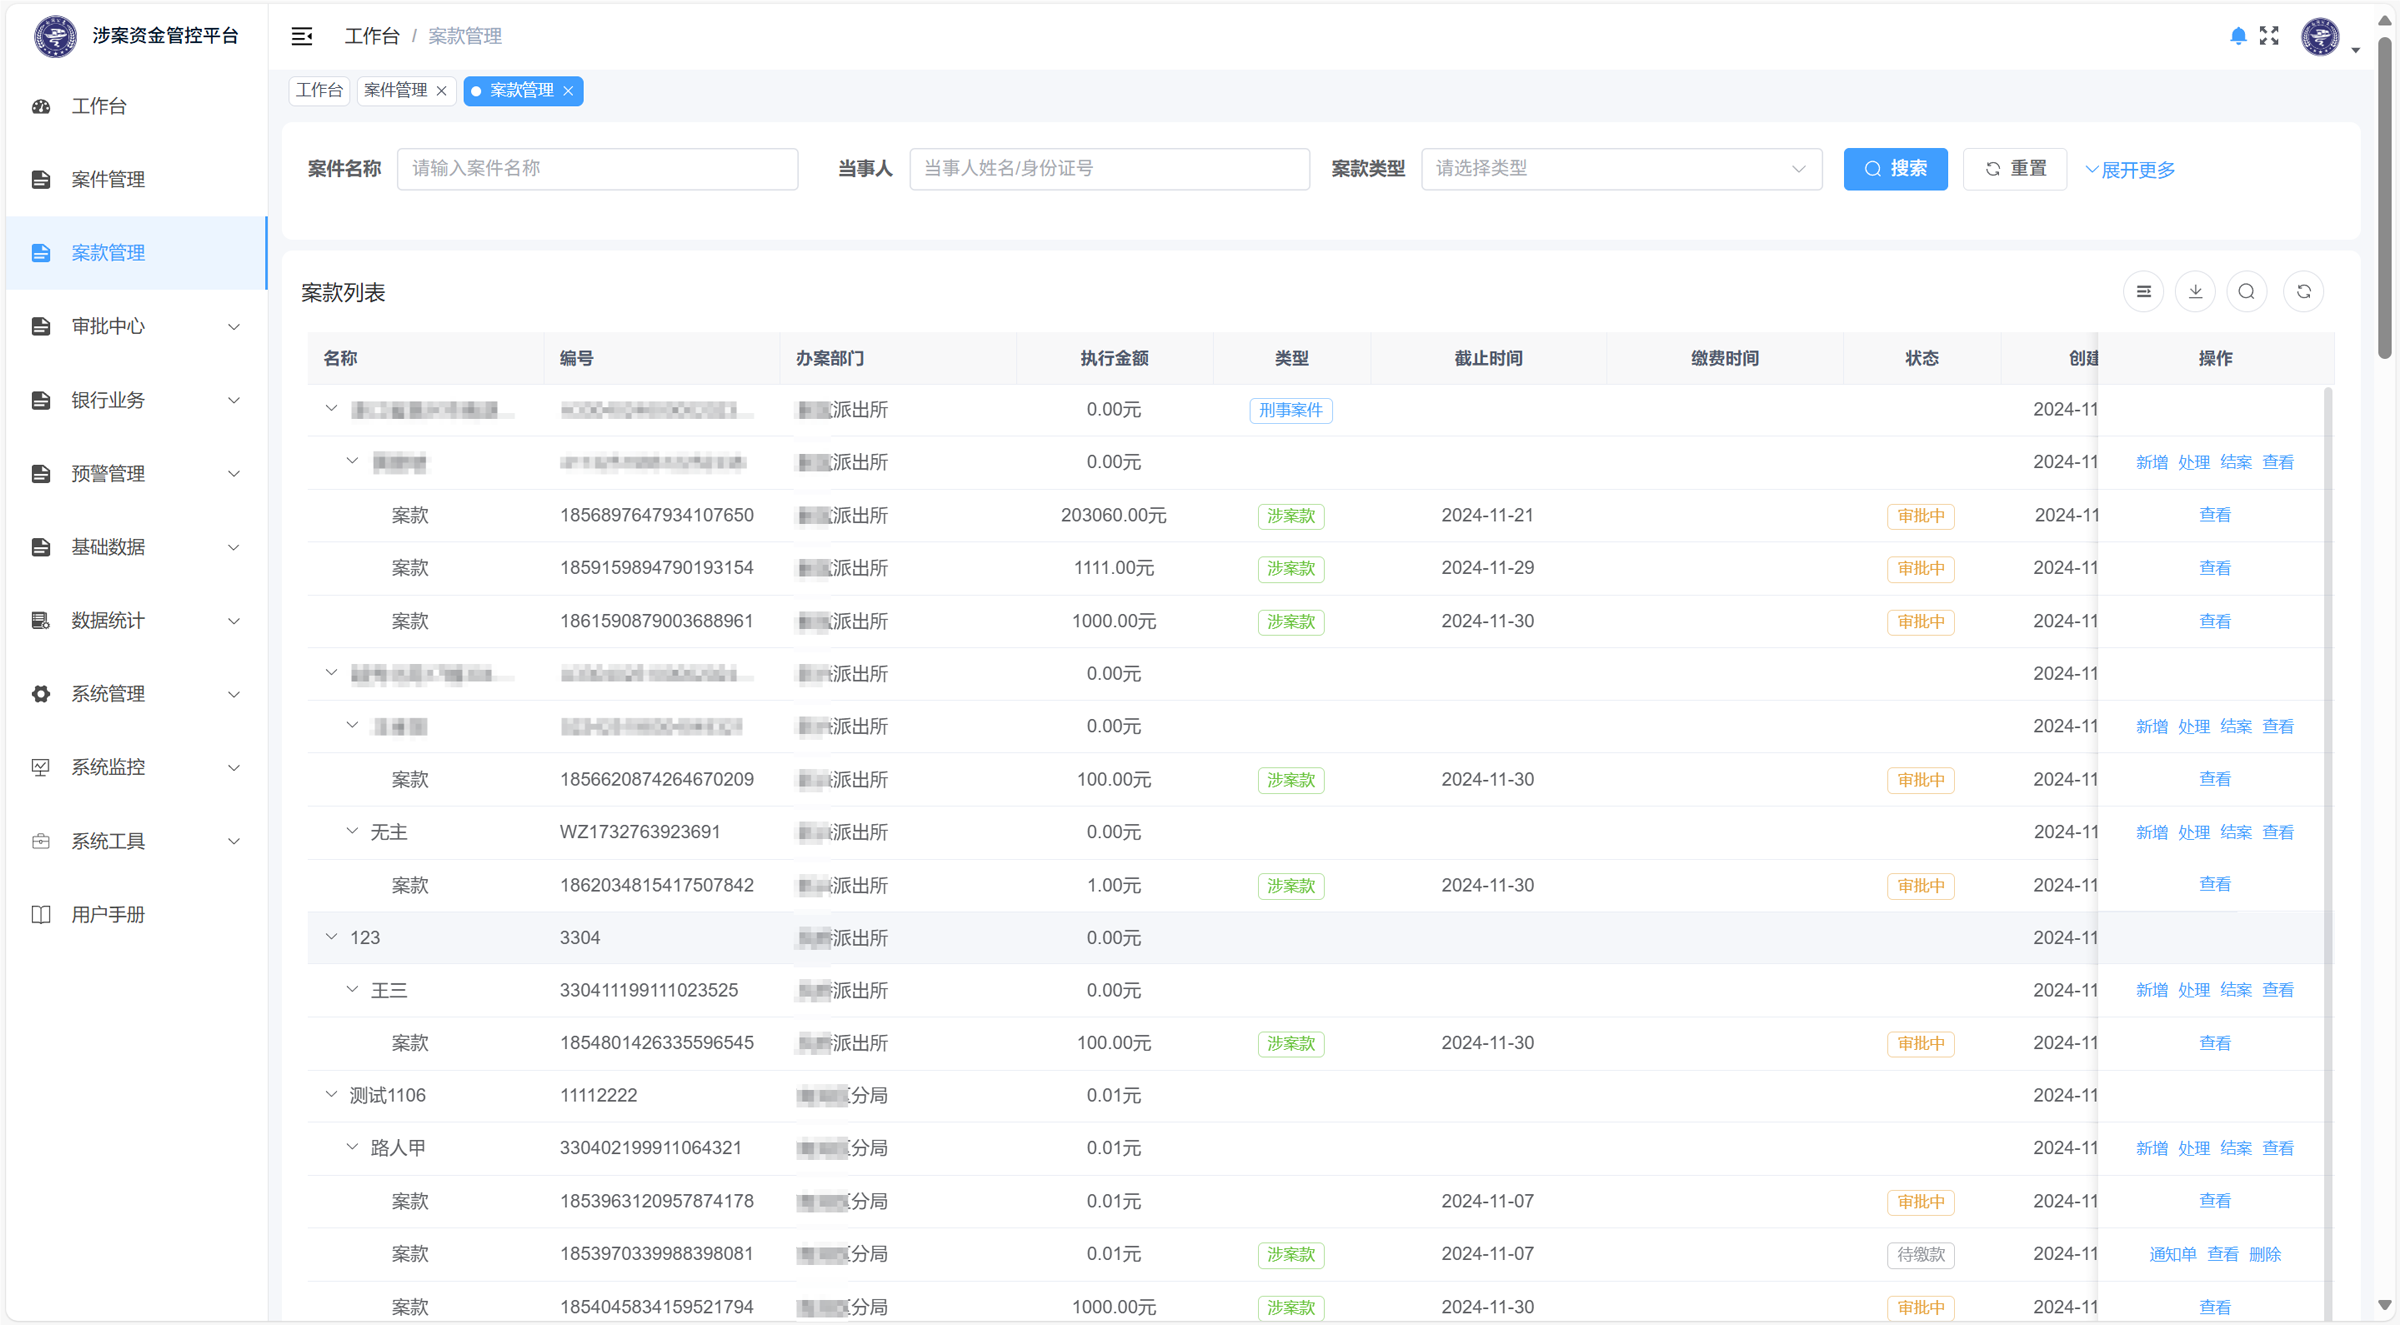2400x1325 pixels.
Task: Collapse the 无主 tree row
Action: click(x=352, y=831)
